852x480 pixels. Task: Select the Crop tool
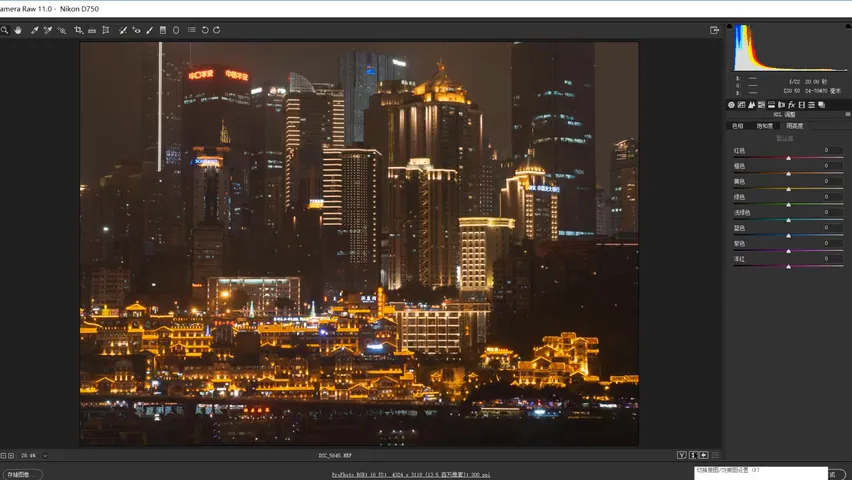point(78,30)
